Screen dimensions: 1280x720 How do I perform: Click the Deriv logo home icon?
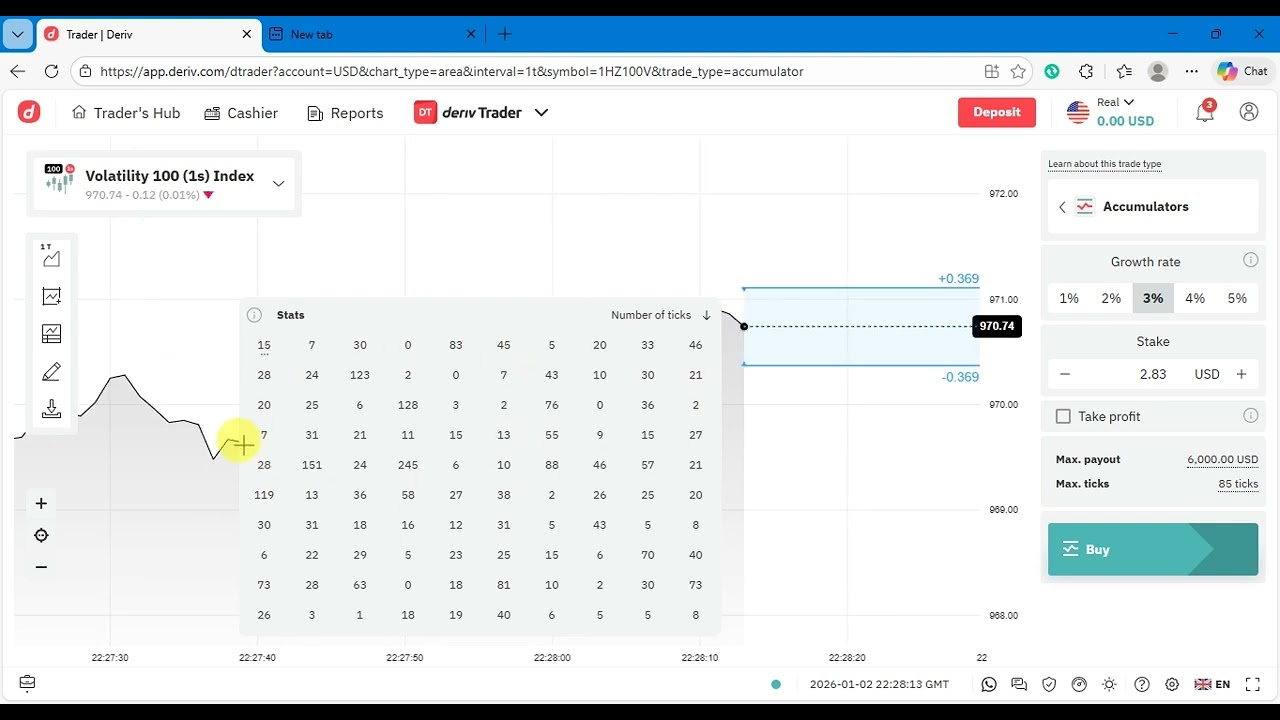pyautogui.click(x=29, y=112)
